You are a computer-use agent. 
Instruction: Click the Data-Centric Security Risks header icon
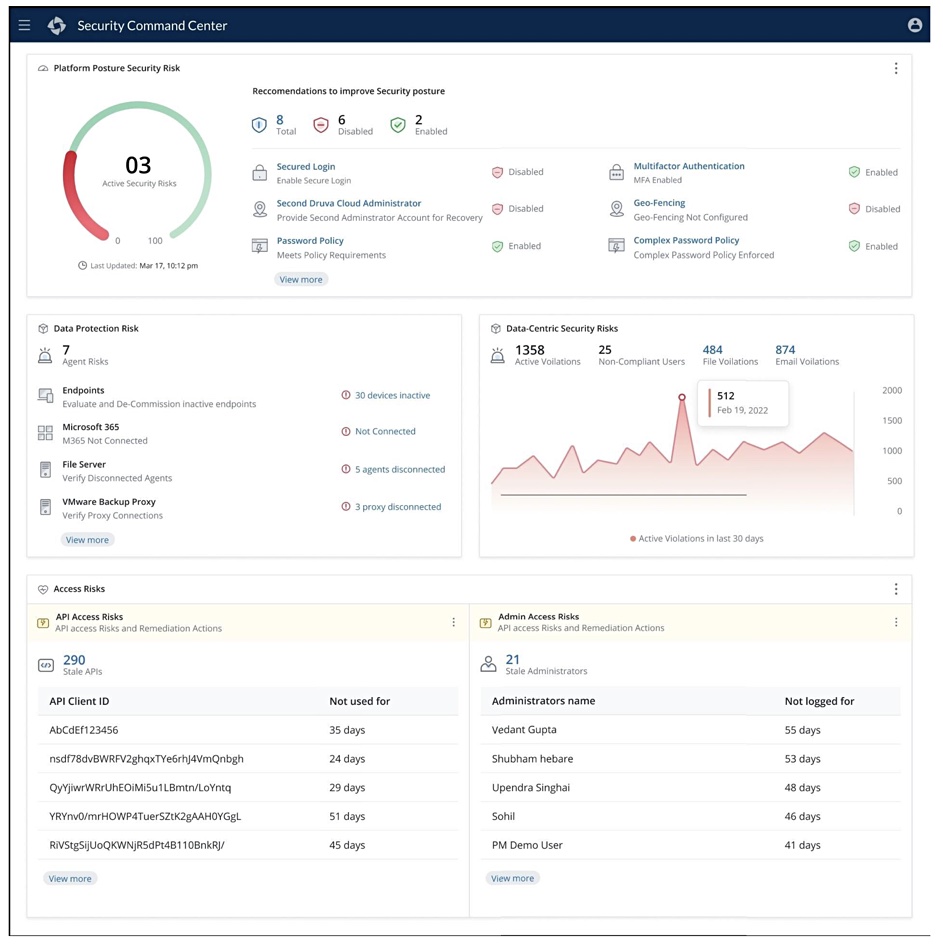496,328
